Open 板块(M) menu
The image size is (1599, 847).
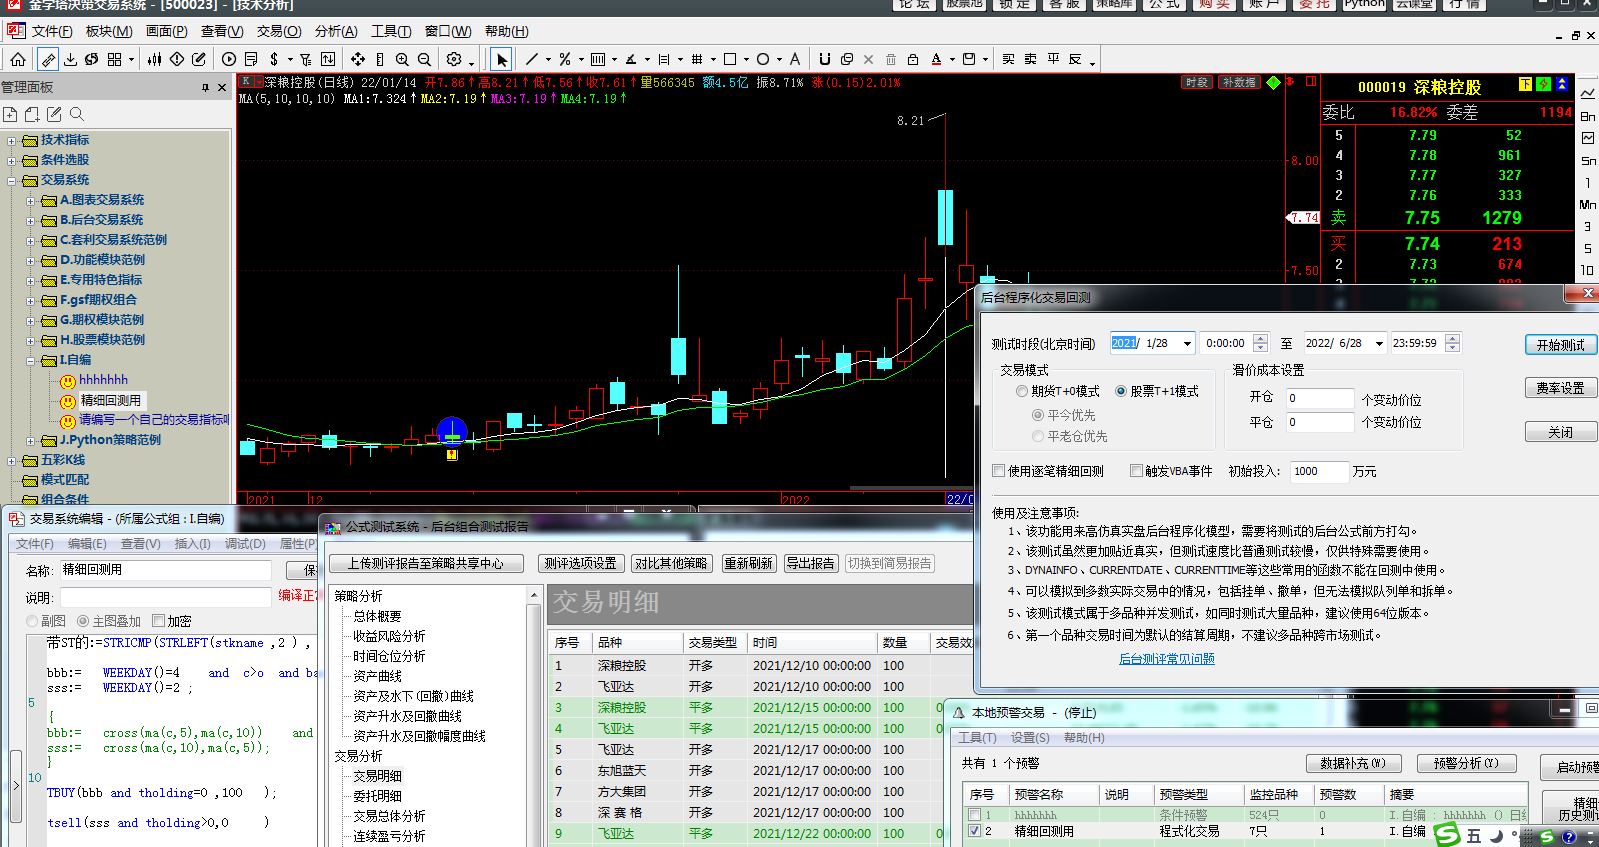tap(109, 31)
